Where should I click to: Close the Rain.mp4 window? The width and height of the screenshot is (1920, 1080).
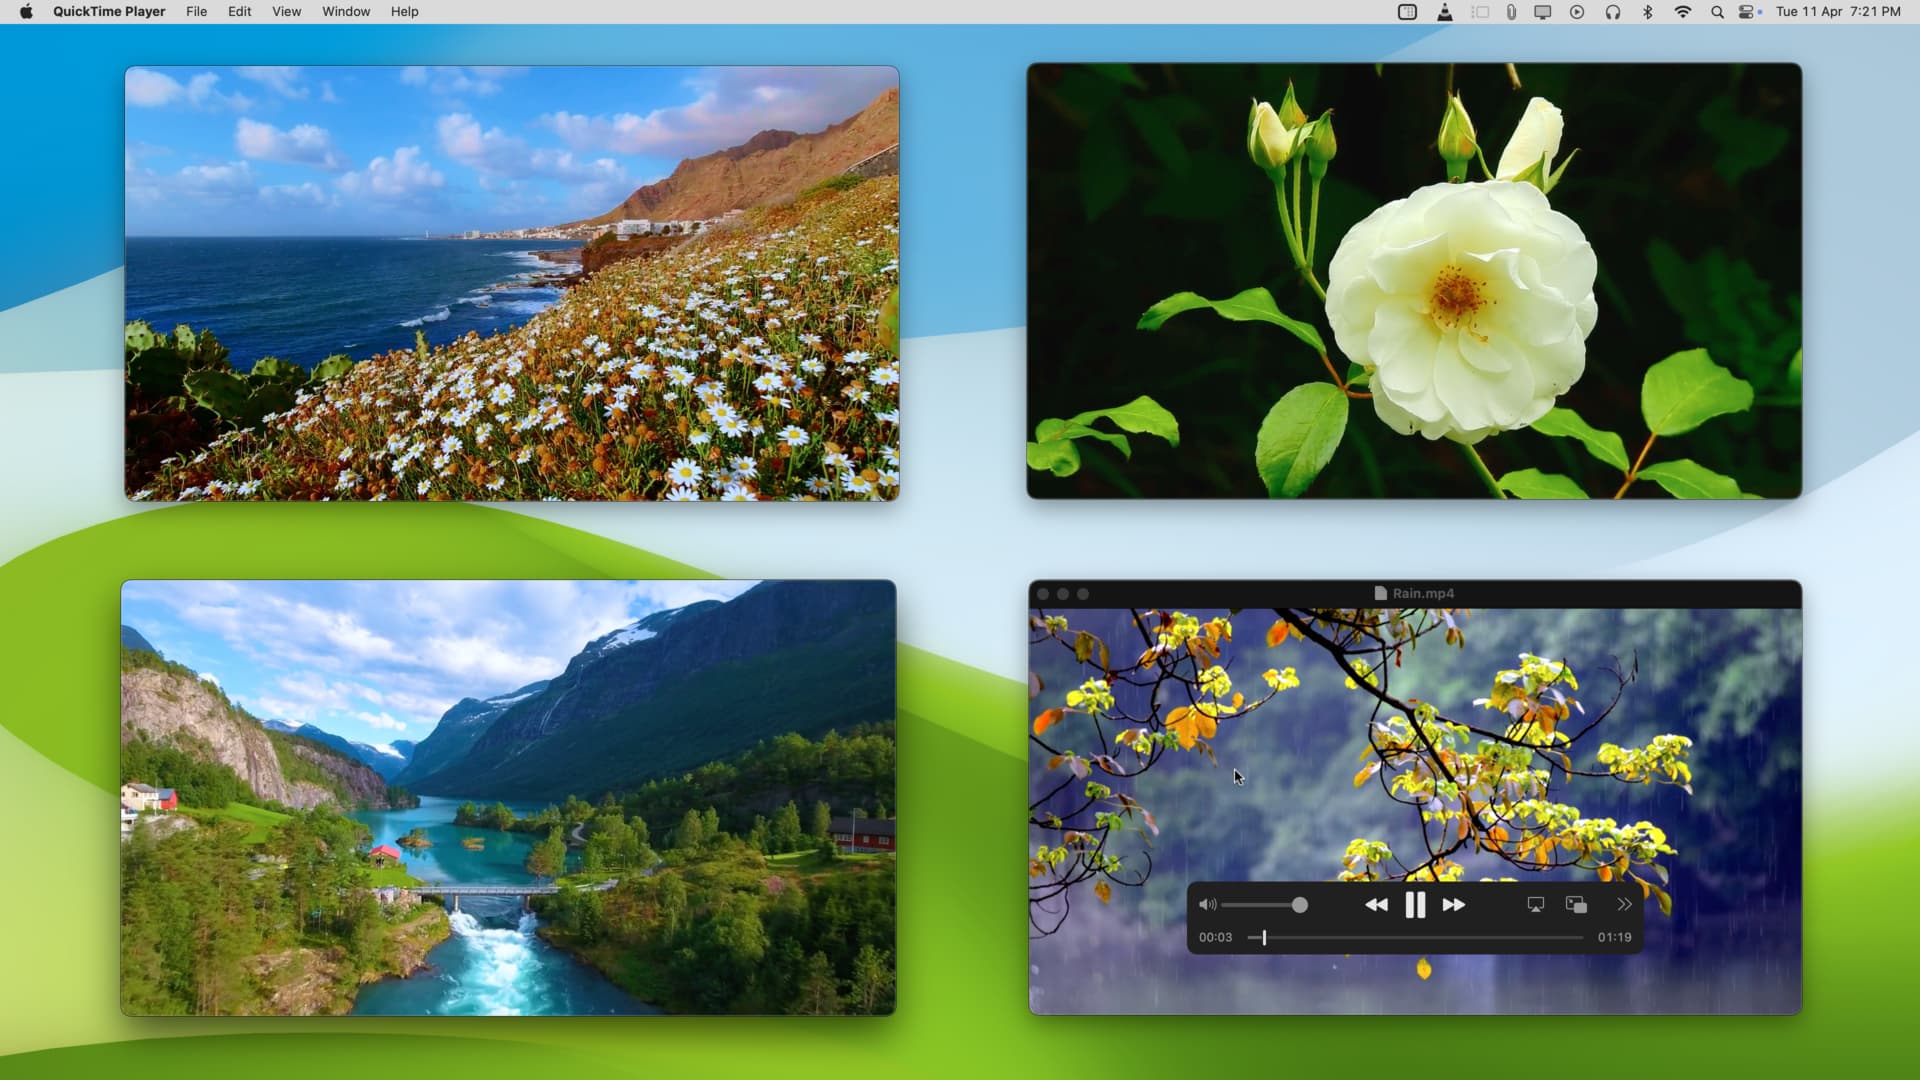pyautogui.click(x=1043, y=594)
